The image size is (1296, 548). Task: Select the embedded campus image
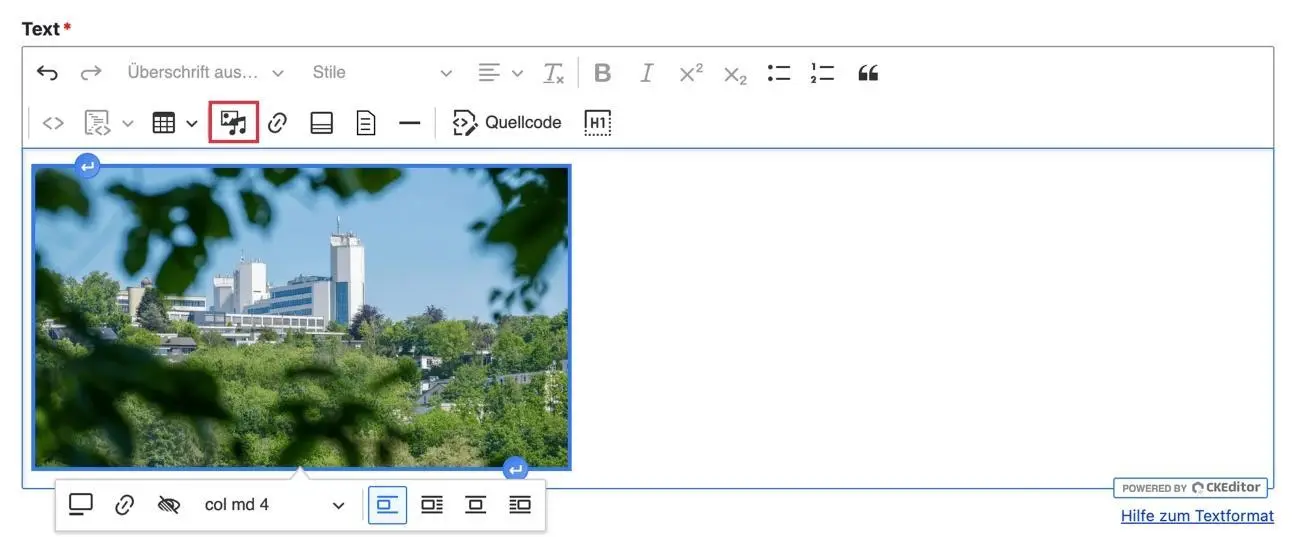pyautogui.click(x=301, y=317)
